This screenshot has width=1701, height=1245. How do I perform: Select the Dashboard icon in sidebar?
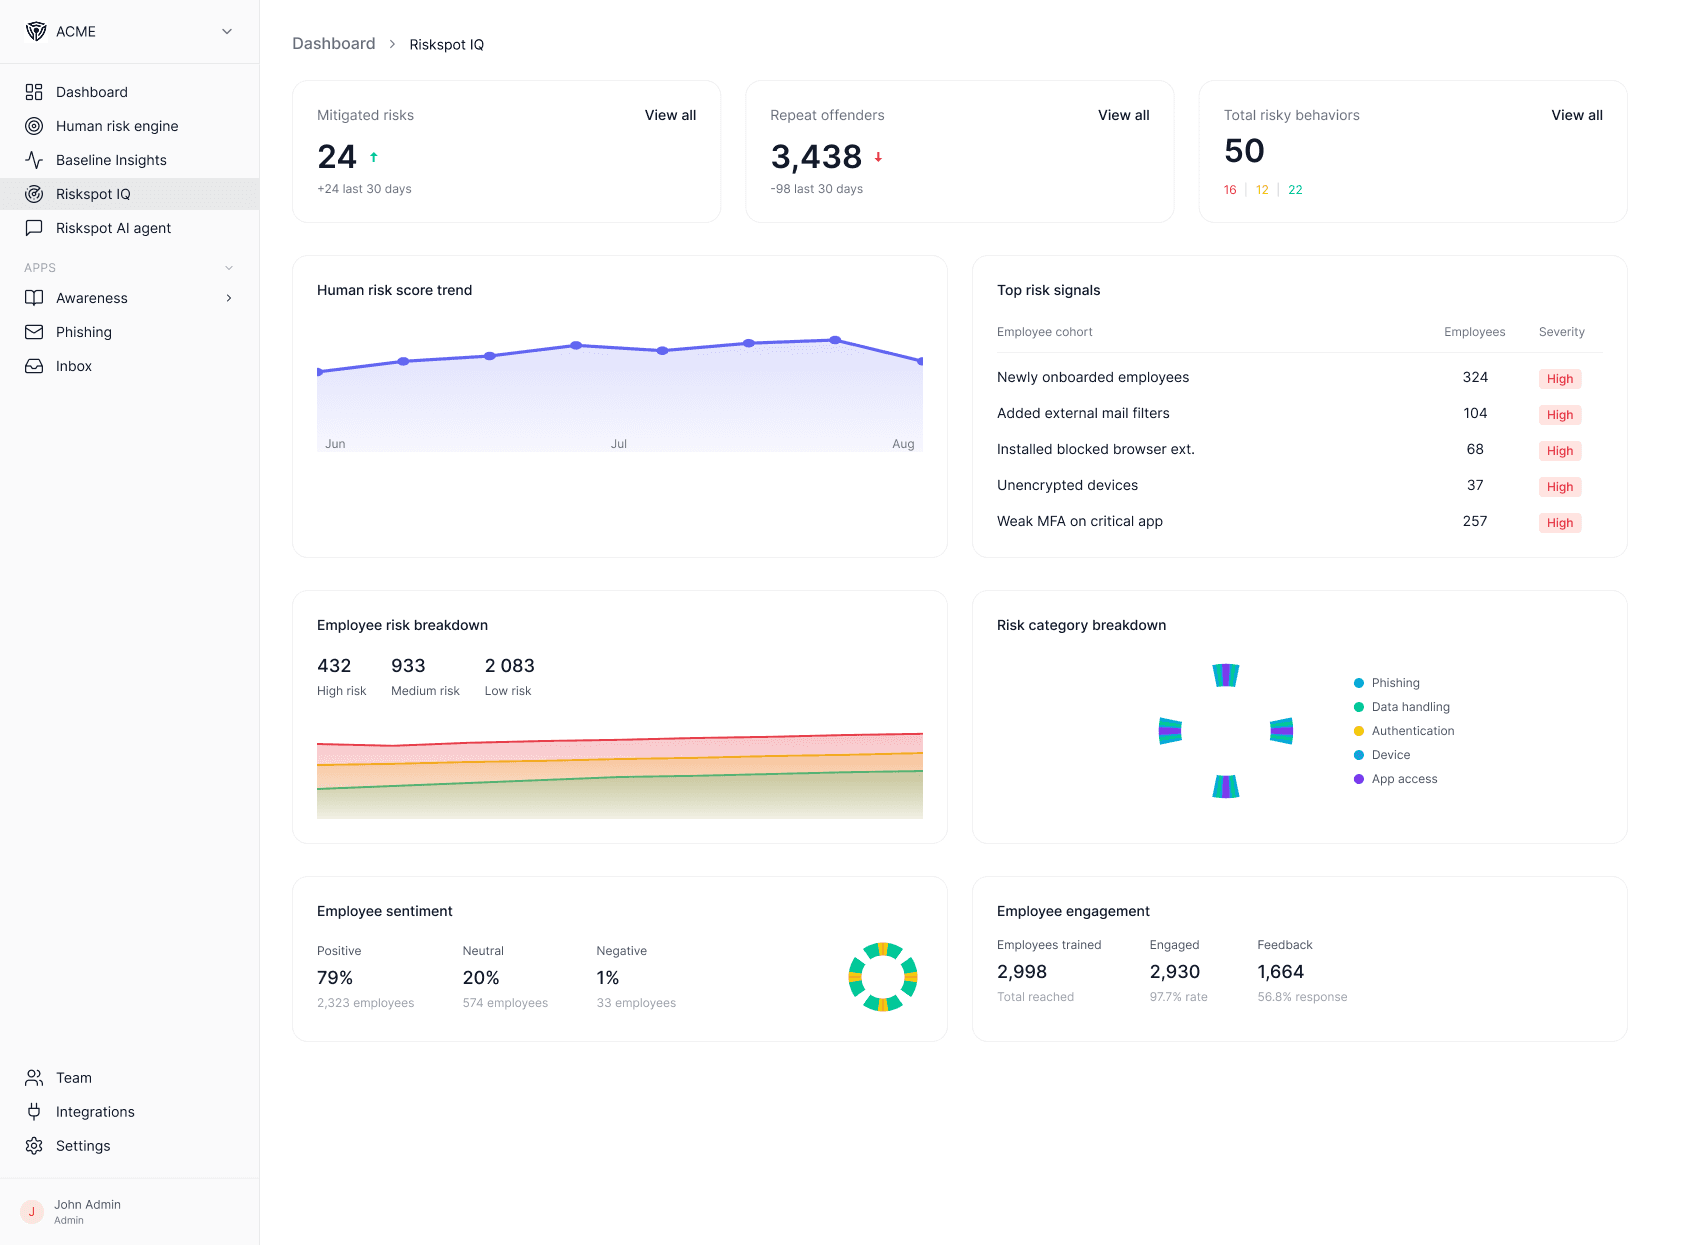[x=34, y=91]
